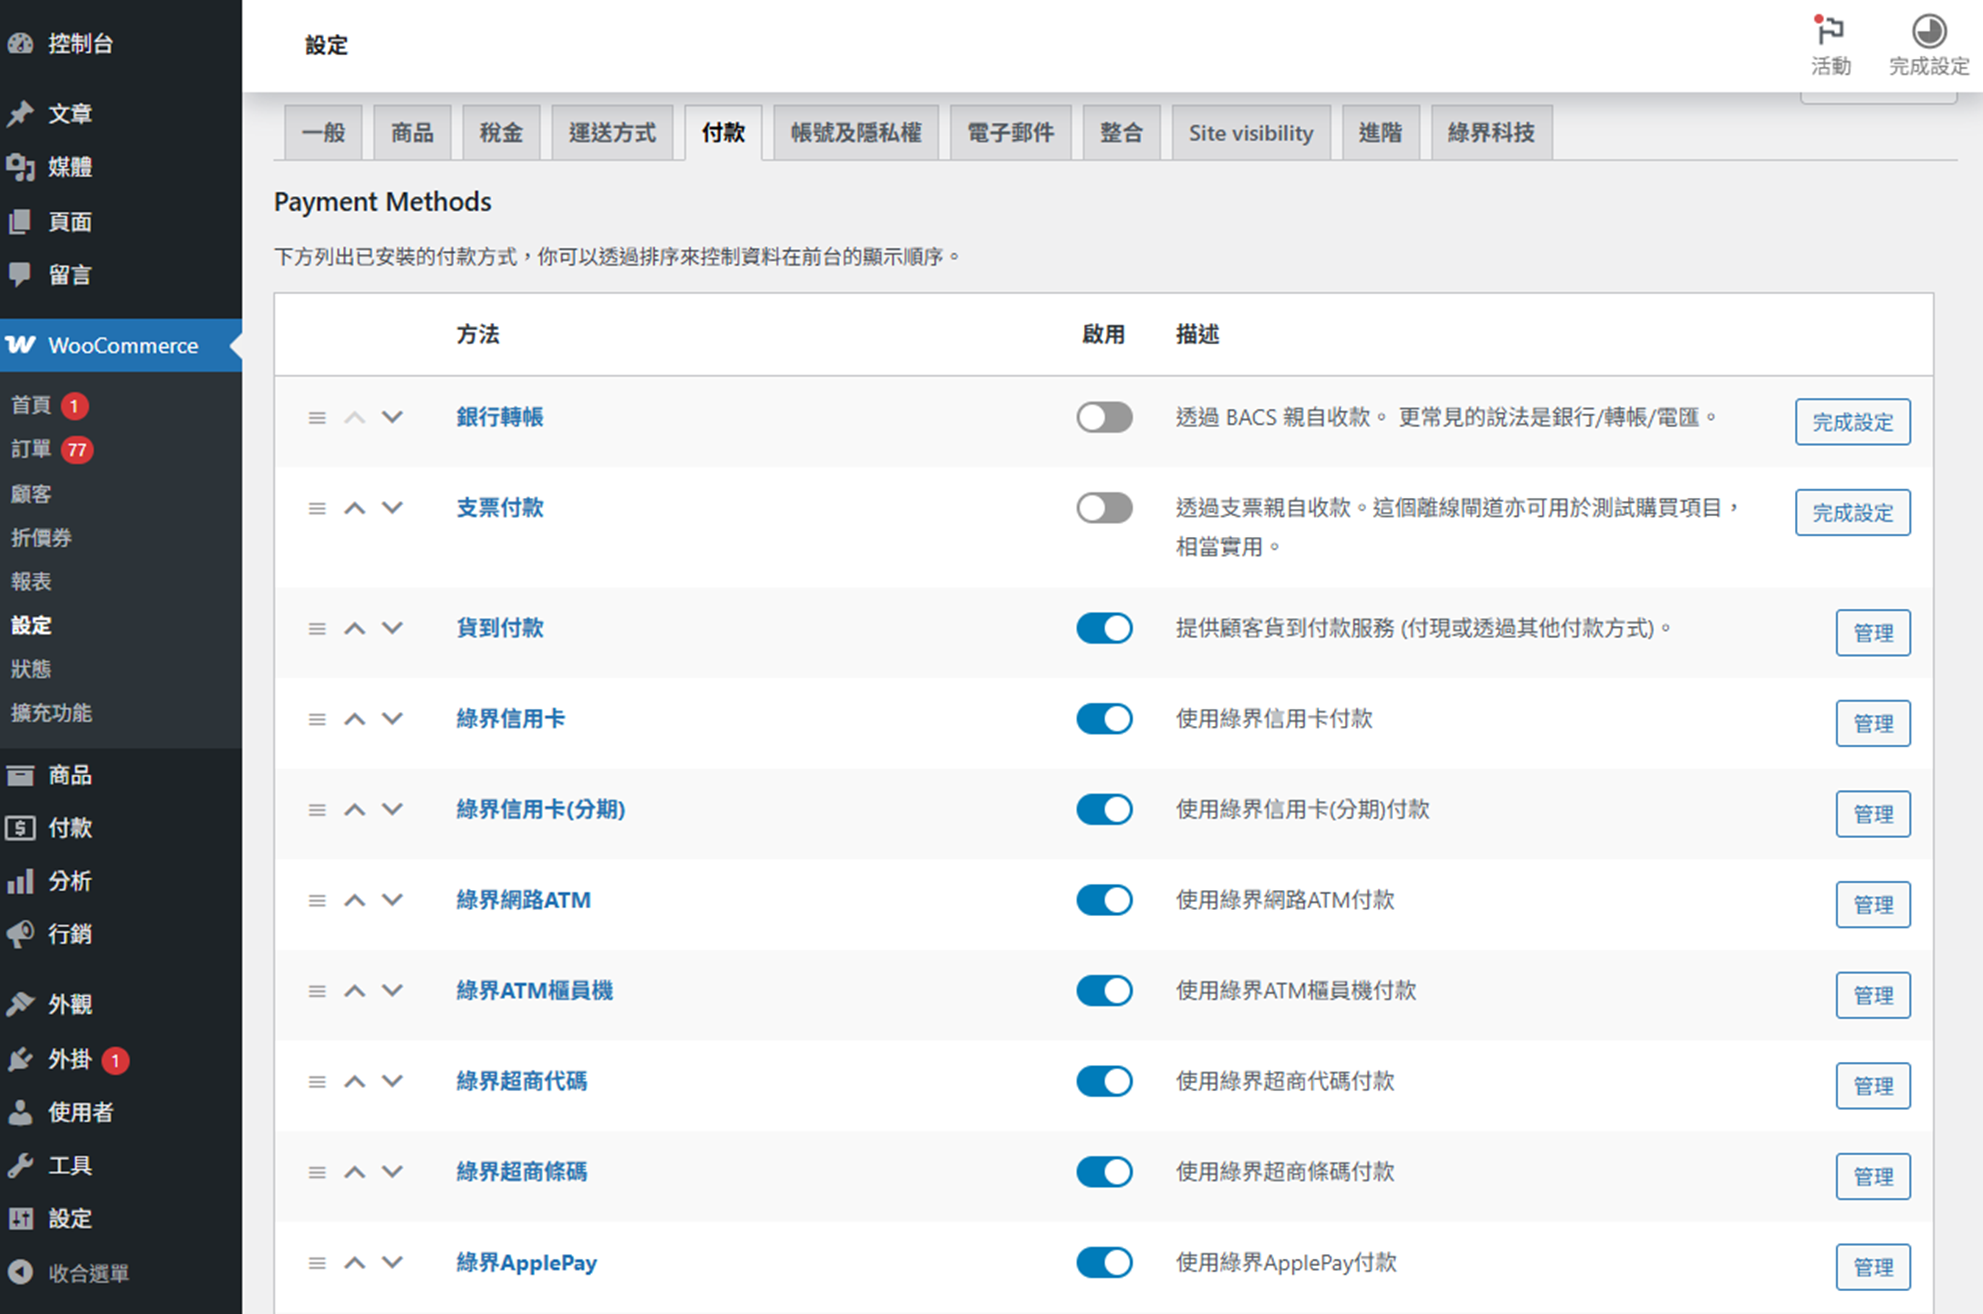Open 外掛 plugins from sidebar
The image size is (1983, 1314).
pyautogui.click(x=69, y=1059)
